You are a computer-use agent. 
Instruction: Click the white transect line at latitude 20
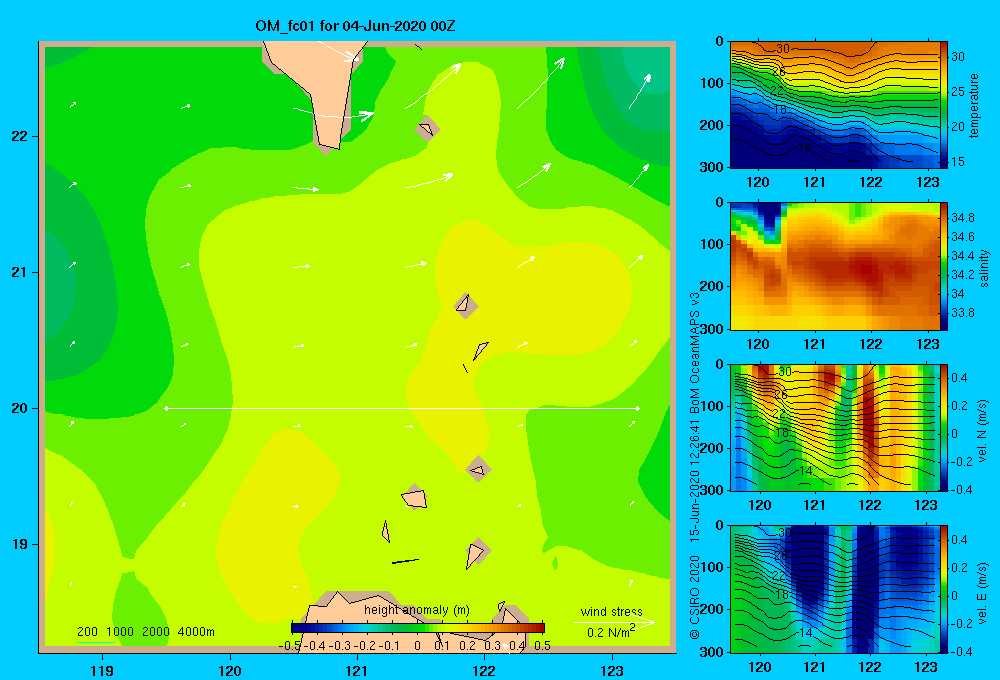click(x=402, y=408)
